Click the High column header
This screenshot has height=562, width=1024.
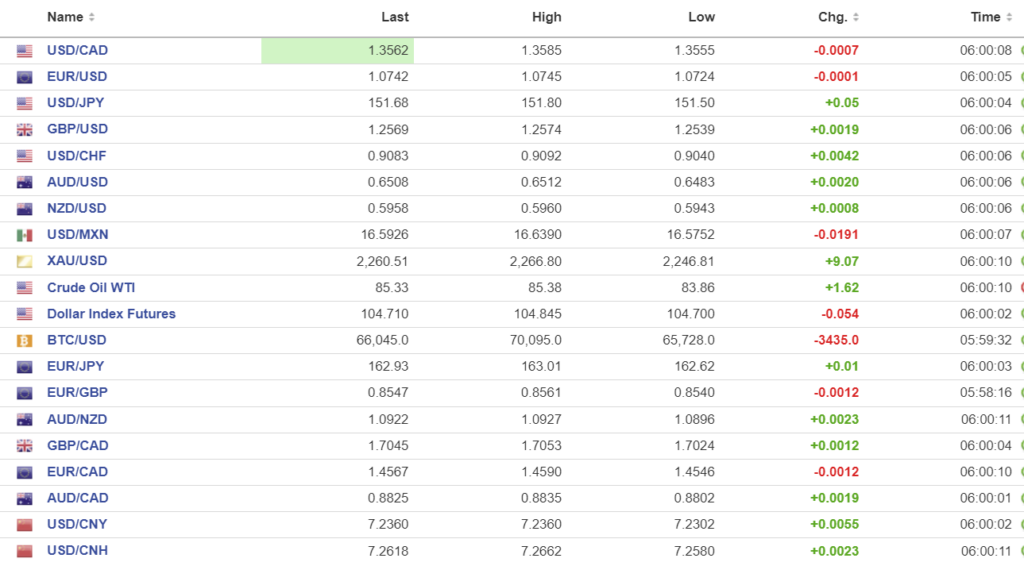point(547,17)
